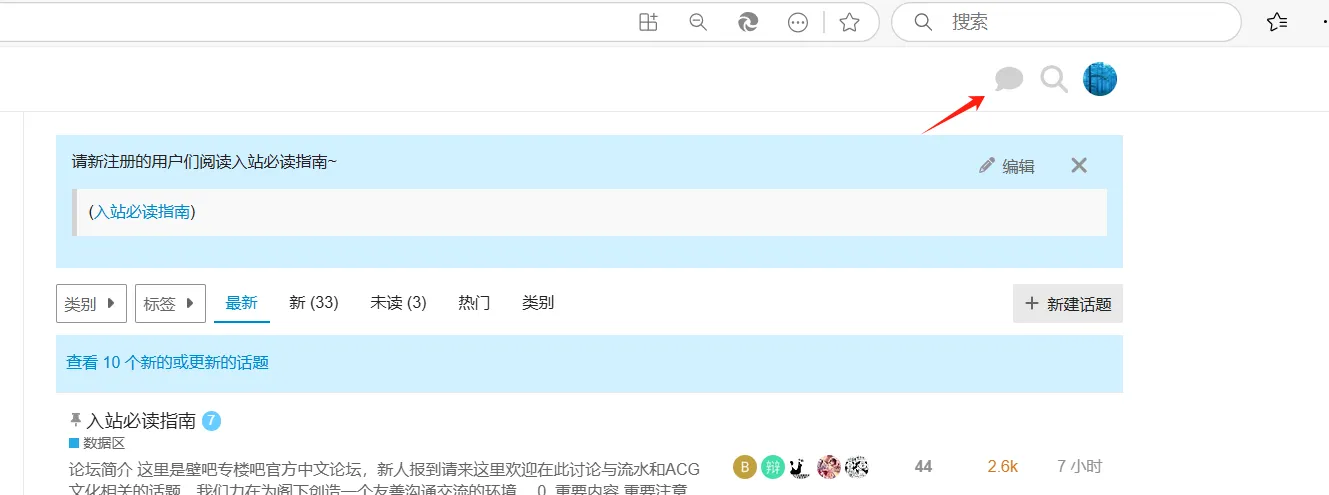Dismiss the blue welcome banner with X
Image resolution: width=1329 pixels, height=495 pixels.
click(1079, 165)
